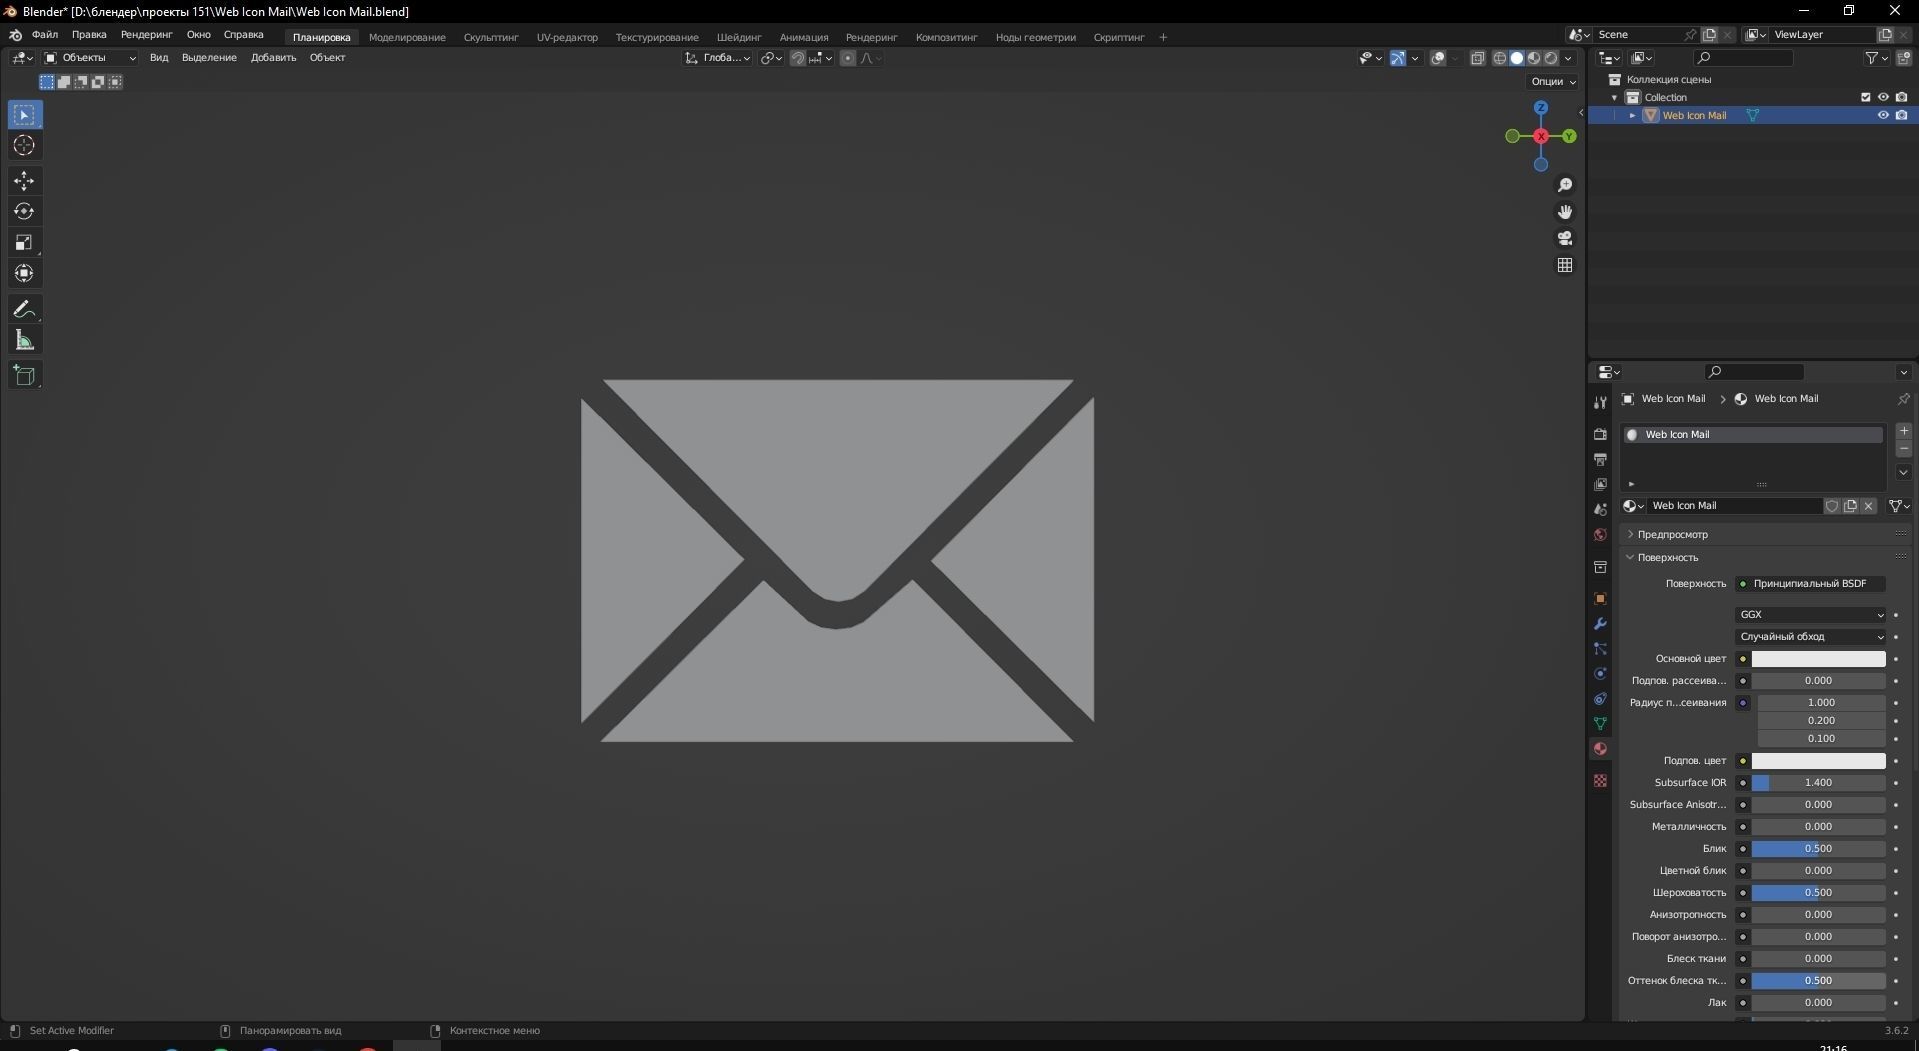The image size is (1919, 1051).
Task: Select the Measure ruler tool
Action: pyautogui.click(x=25, y=341)
